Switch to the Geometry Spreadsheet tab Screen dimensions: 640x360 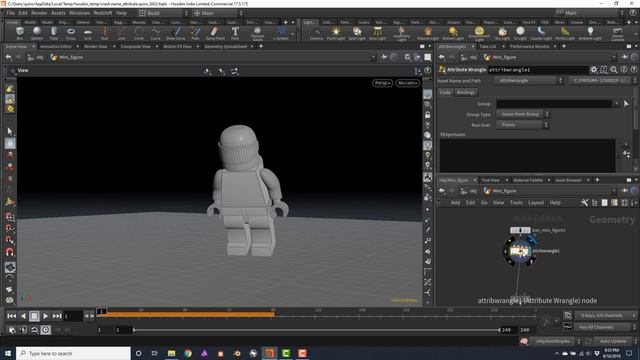(x=226, y=47)
